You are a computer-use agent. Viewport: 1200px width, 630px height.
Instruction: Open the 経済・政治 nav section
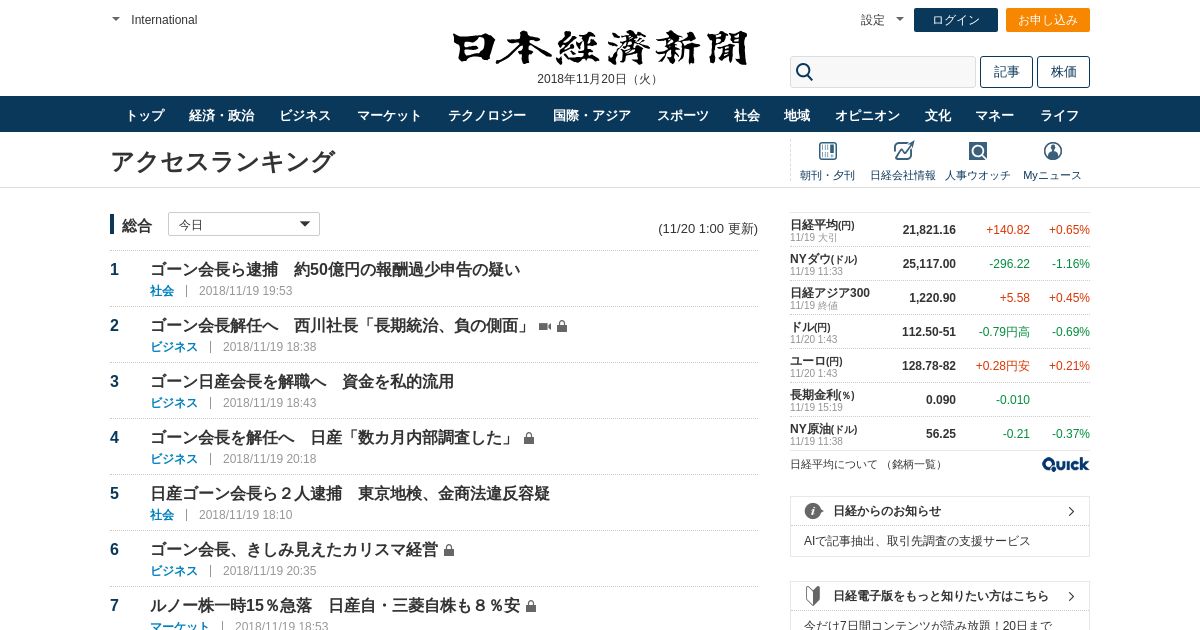(x=221, y=115)
